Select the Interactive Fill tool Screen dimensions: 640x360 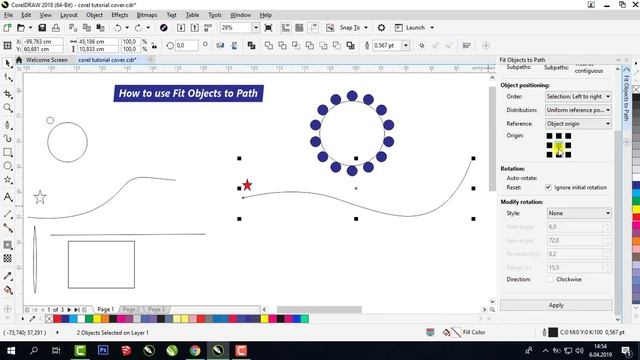7,290
